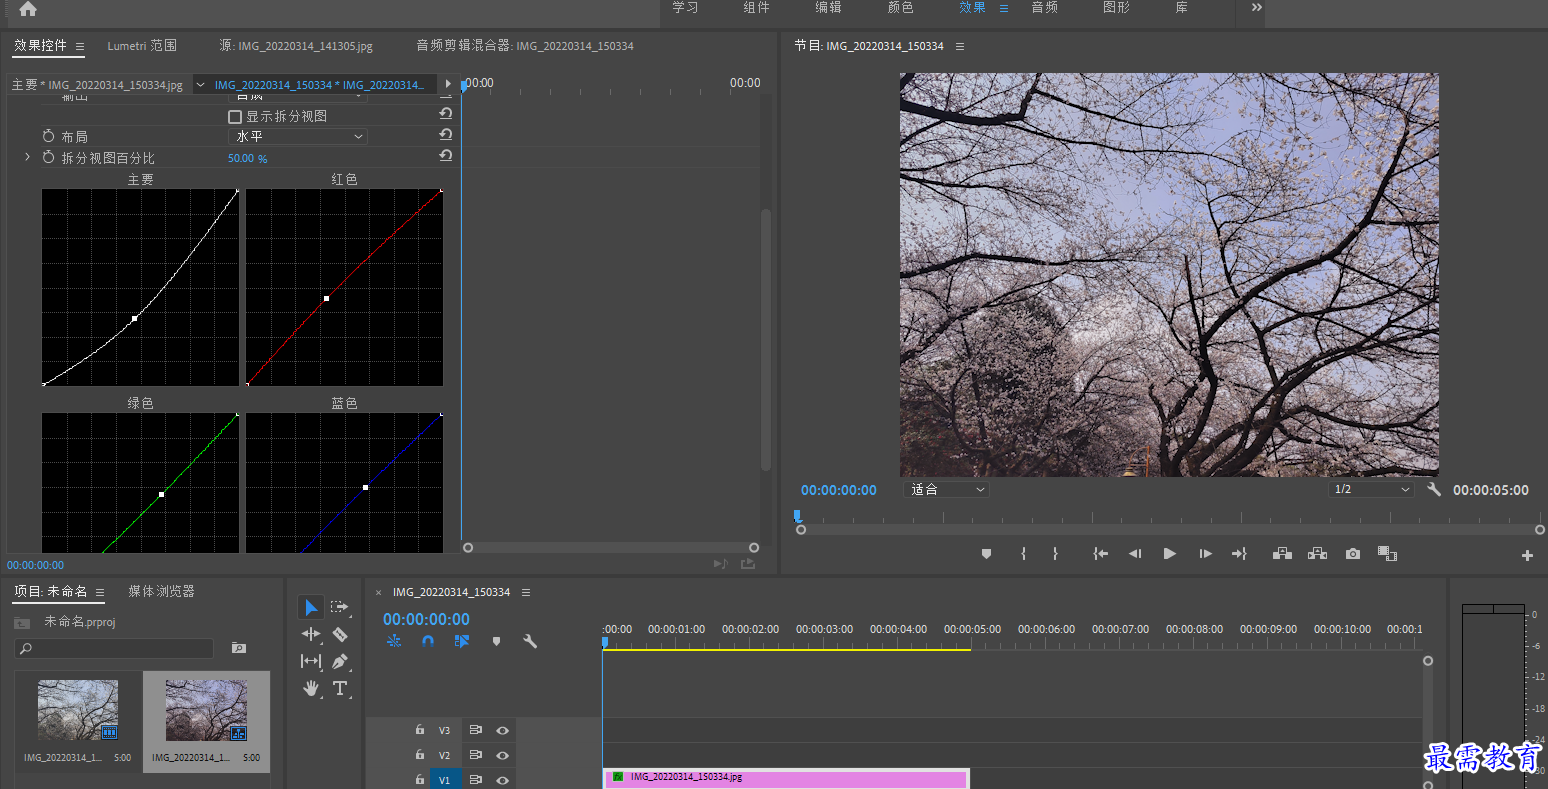This screenshot has width=1548, height=789.
Task: Toggle nest sequence insert mode
Action: (394, 641)
